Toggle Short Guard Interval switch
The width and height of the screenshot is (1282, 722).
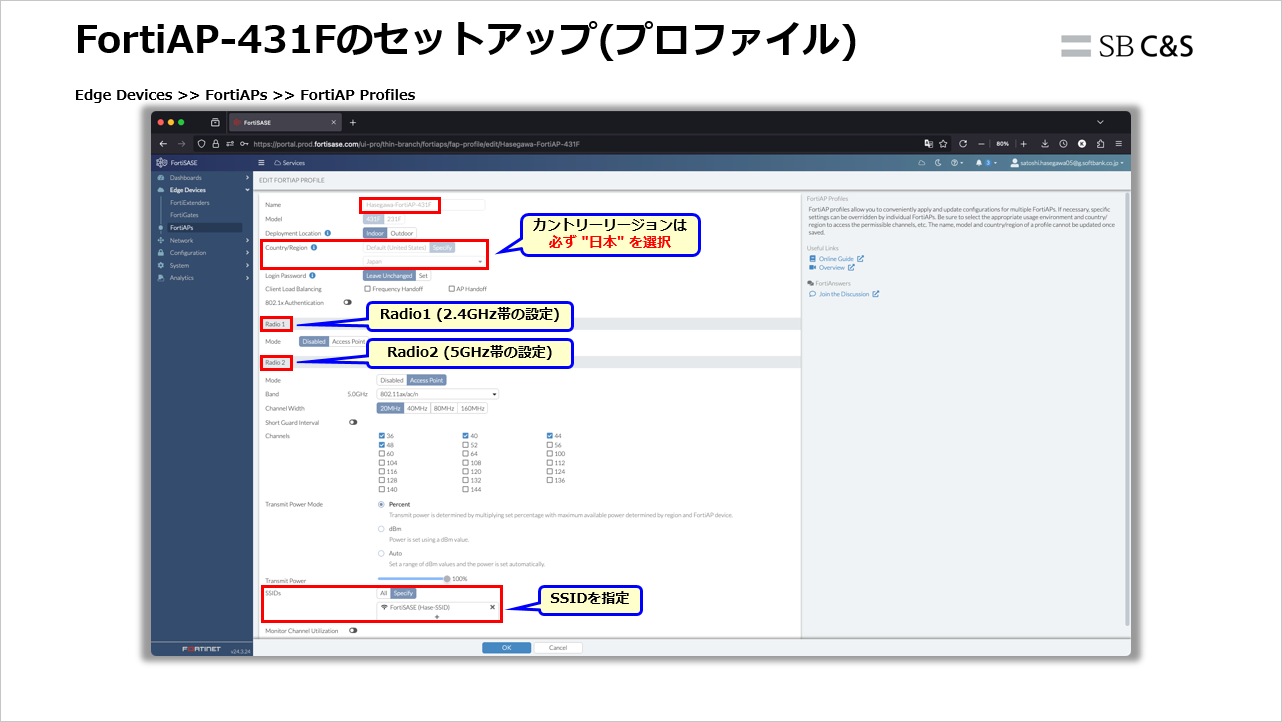pos(353,422)
